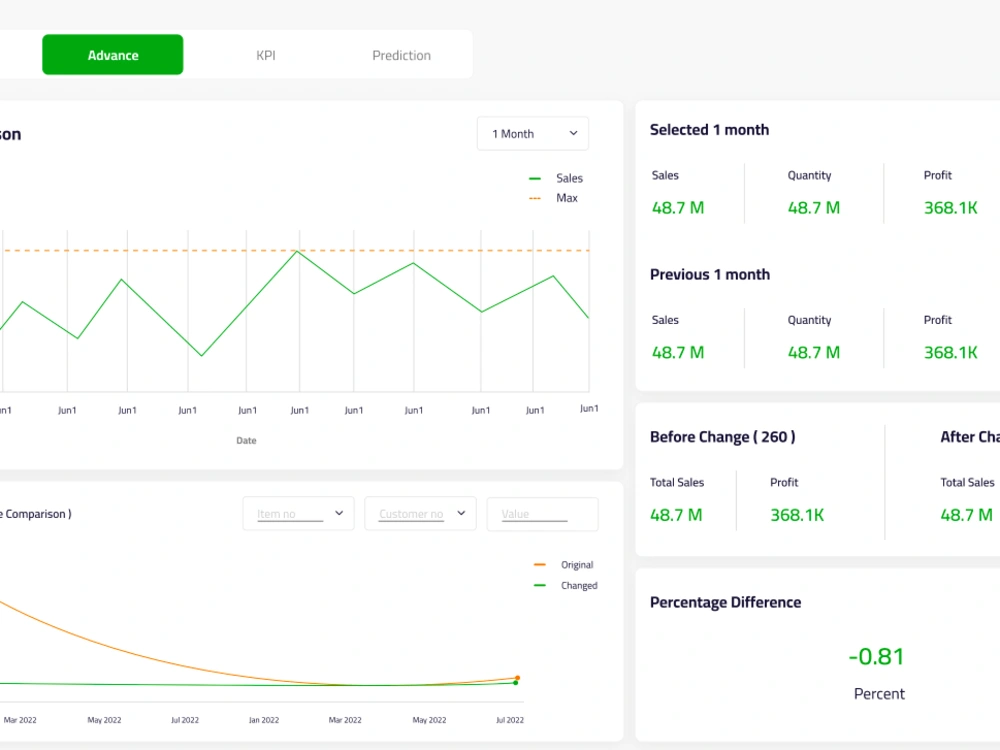Click the green Sales legend line icon
The height and width of the screenshot is (750, 1000).
(x=537, y=176)
